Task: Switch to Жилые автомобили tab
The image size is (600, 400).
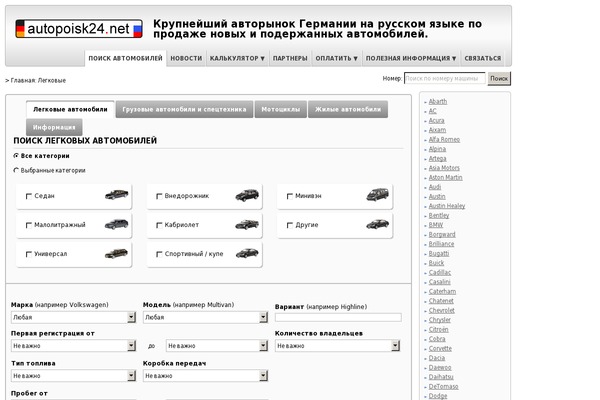Action: [x=348, y=109]
